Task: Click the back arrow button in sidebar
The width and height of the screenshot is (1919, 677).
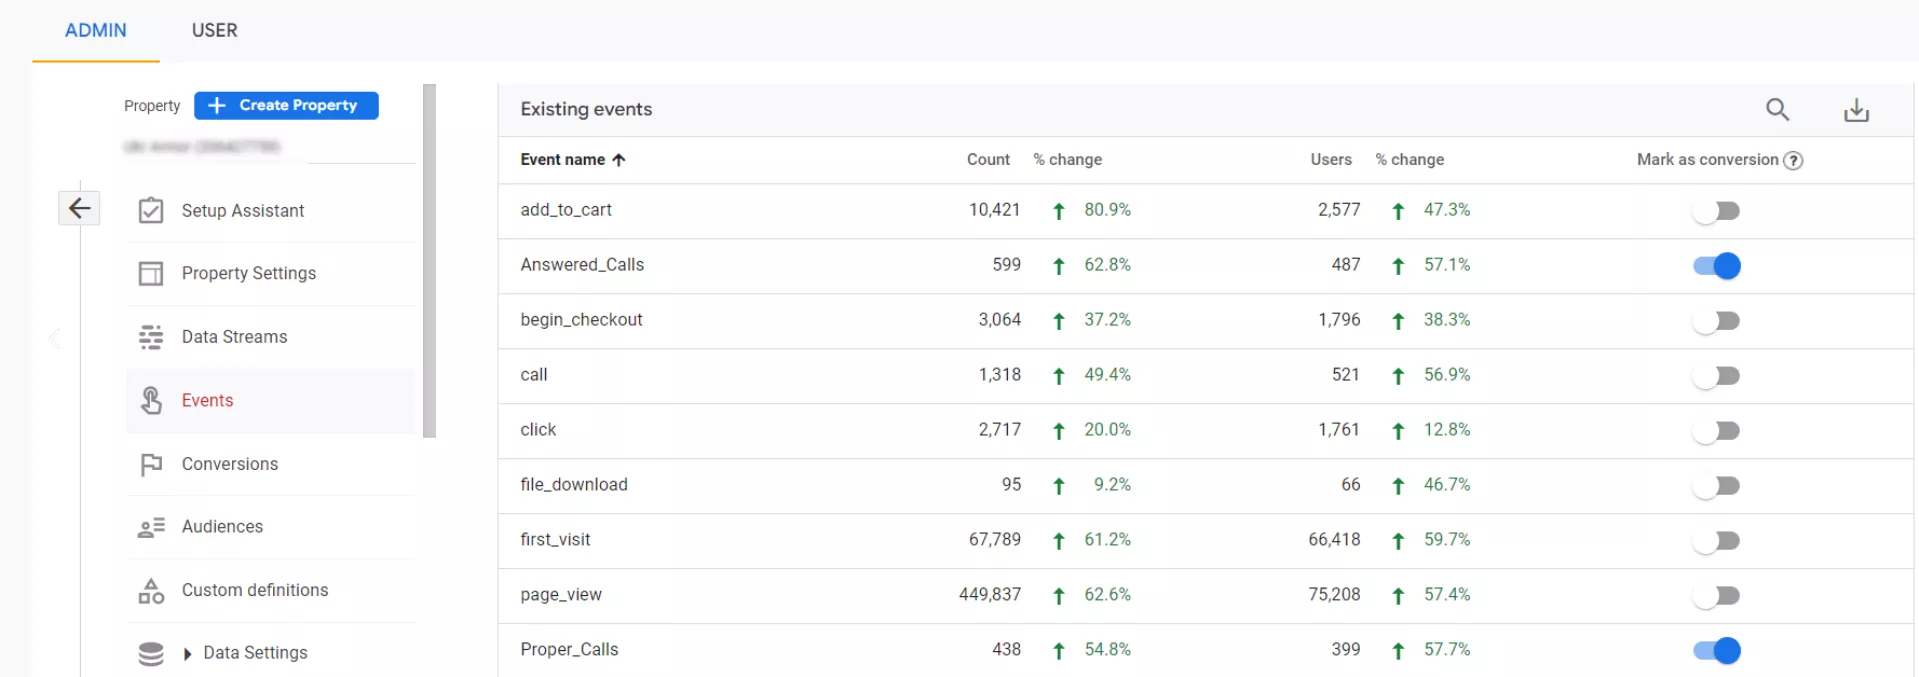Action: point(79,208)
